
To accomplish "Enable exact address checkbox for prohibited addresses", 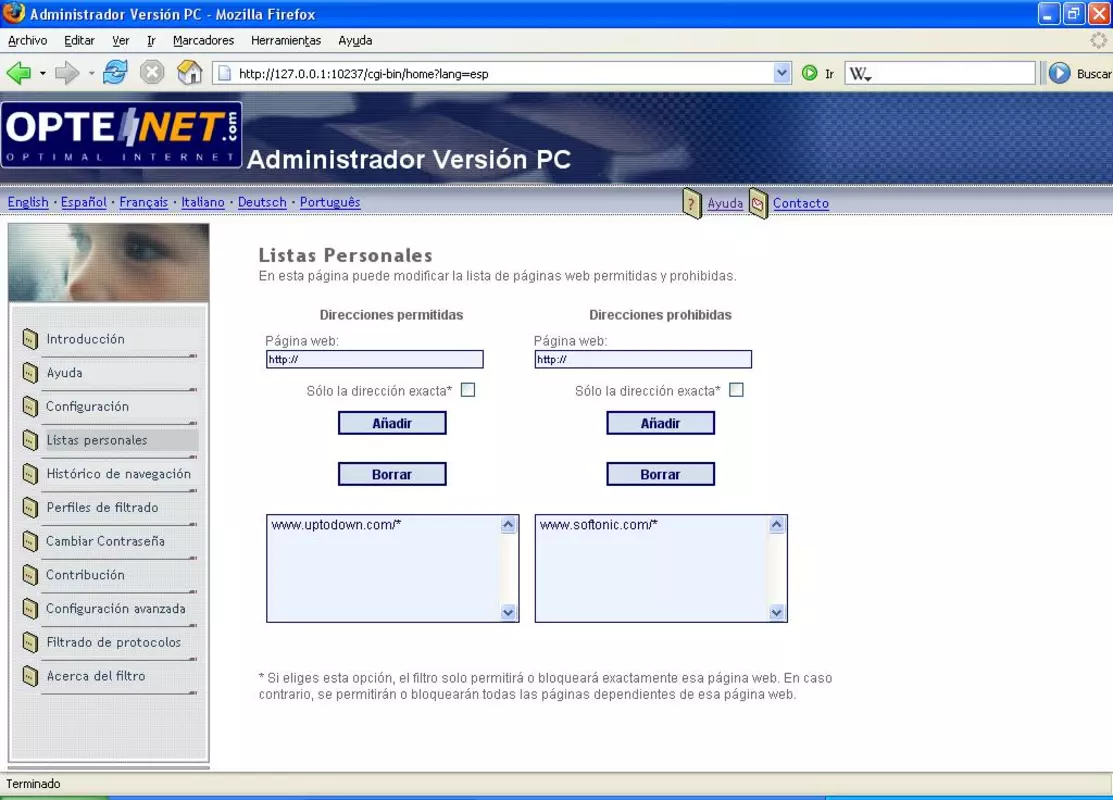I will click(x=736, y=390).
